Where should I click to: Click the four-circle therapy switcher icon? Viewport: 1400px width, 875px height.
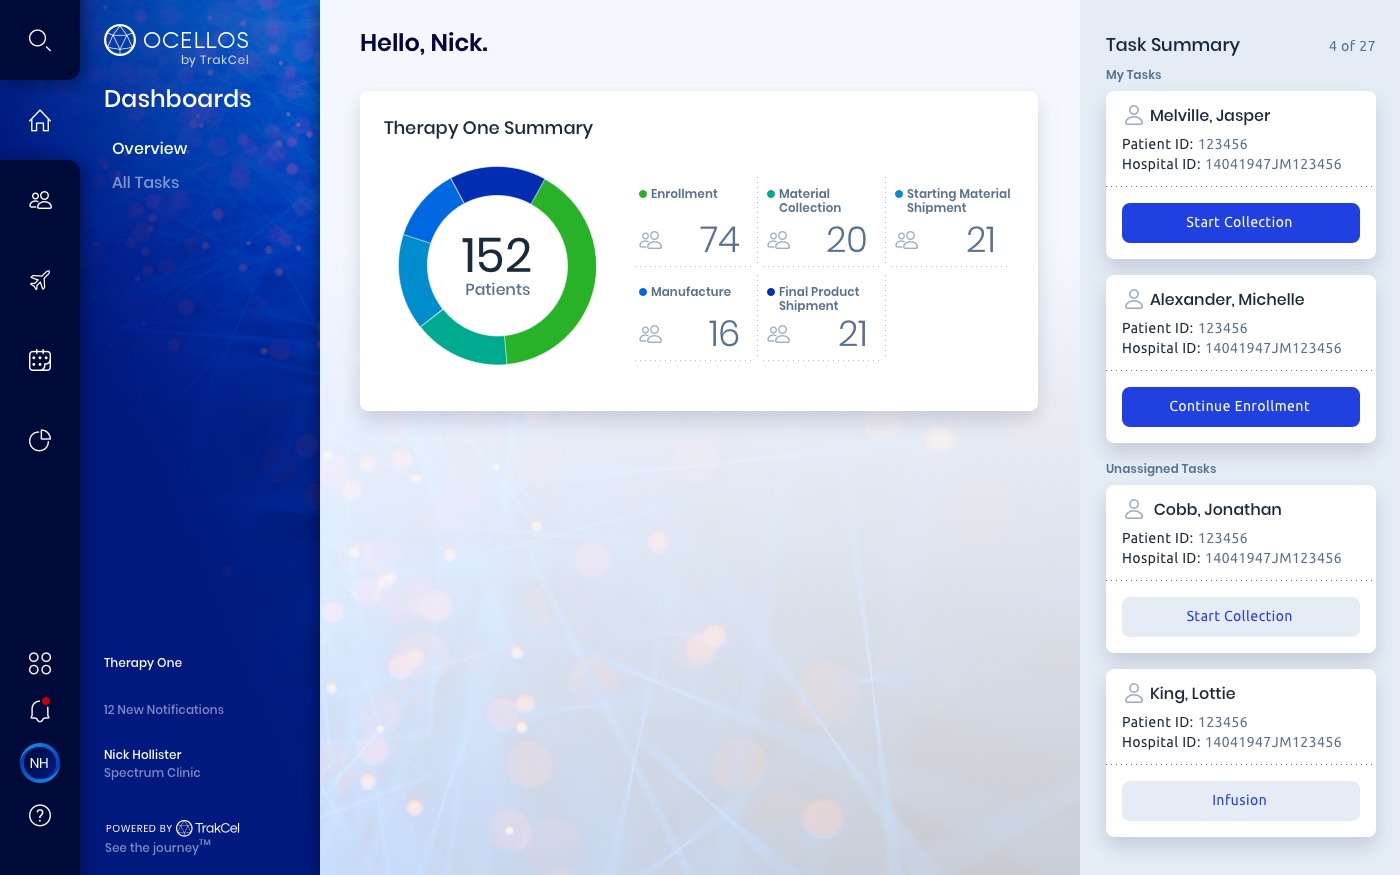point(40,663)
